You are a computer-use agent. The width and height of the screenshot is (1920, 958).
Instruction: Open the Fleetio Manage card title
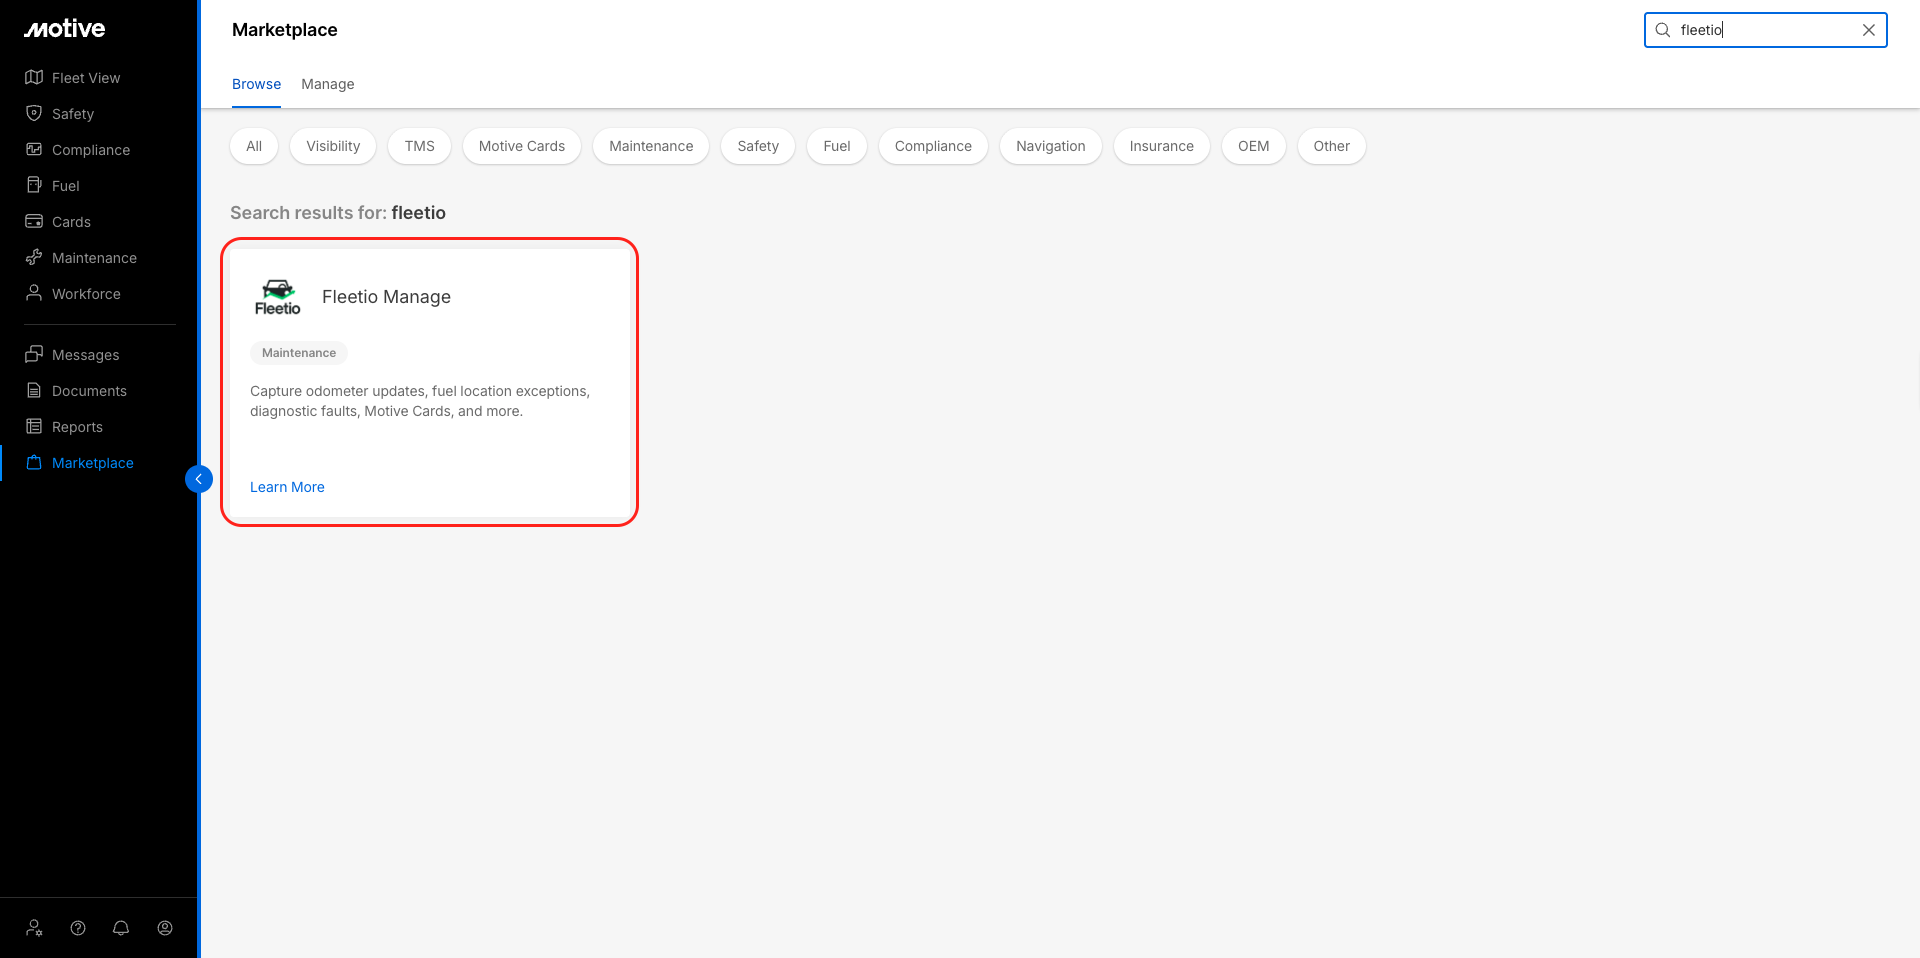(x=386, y=297)
